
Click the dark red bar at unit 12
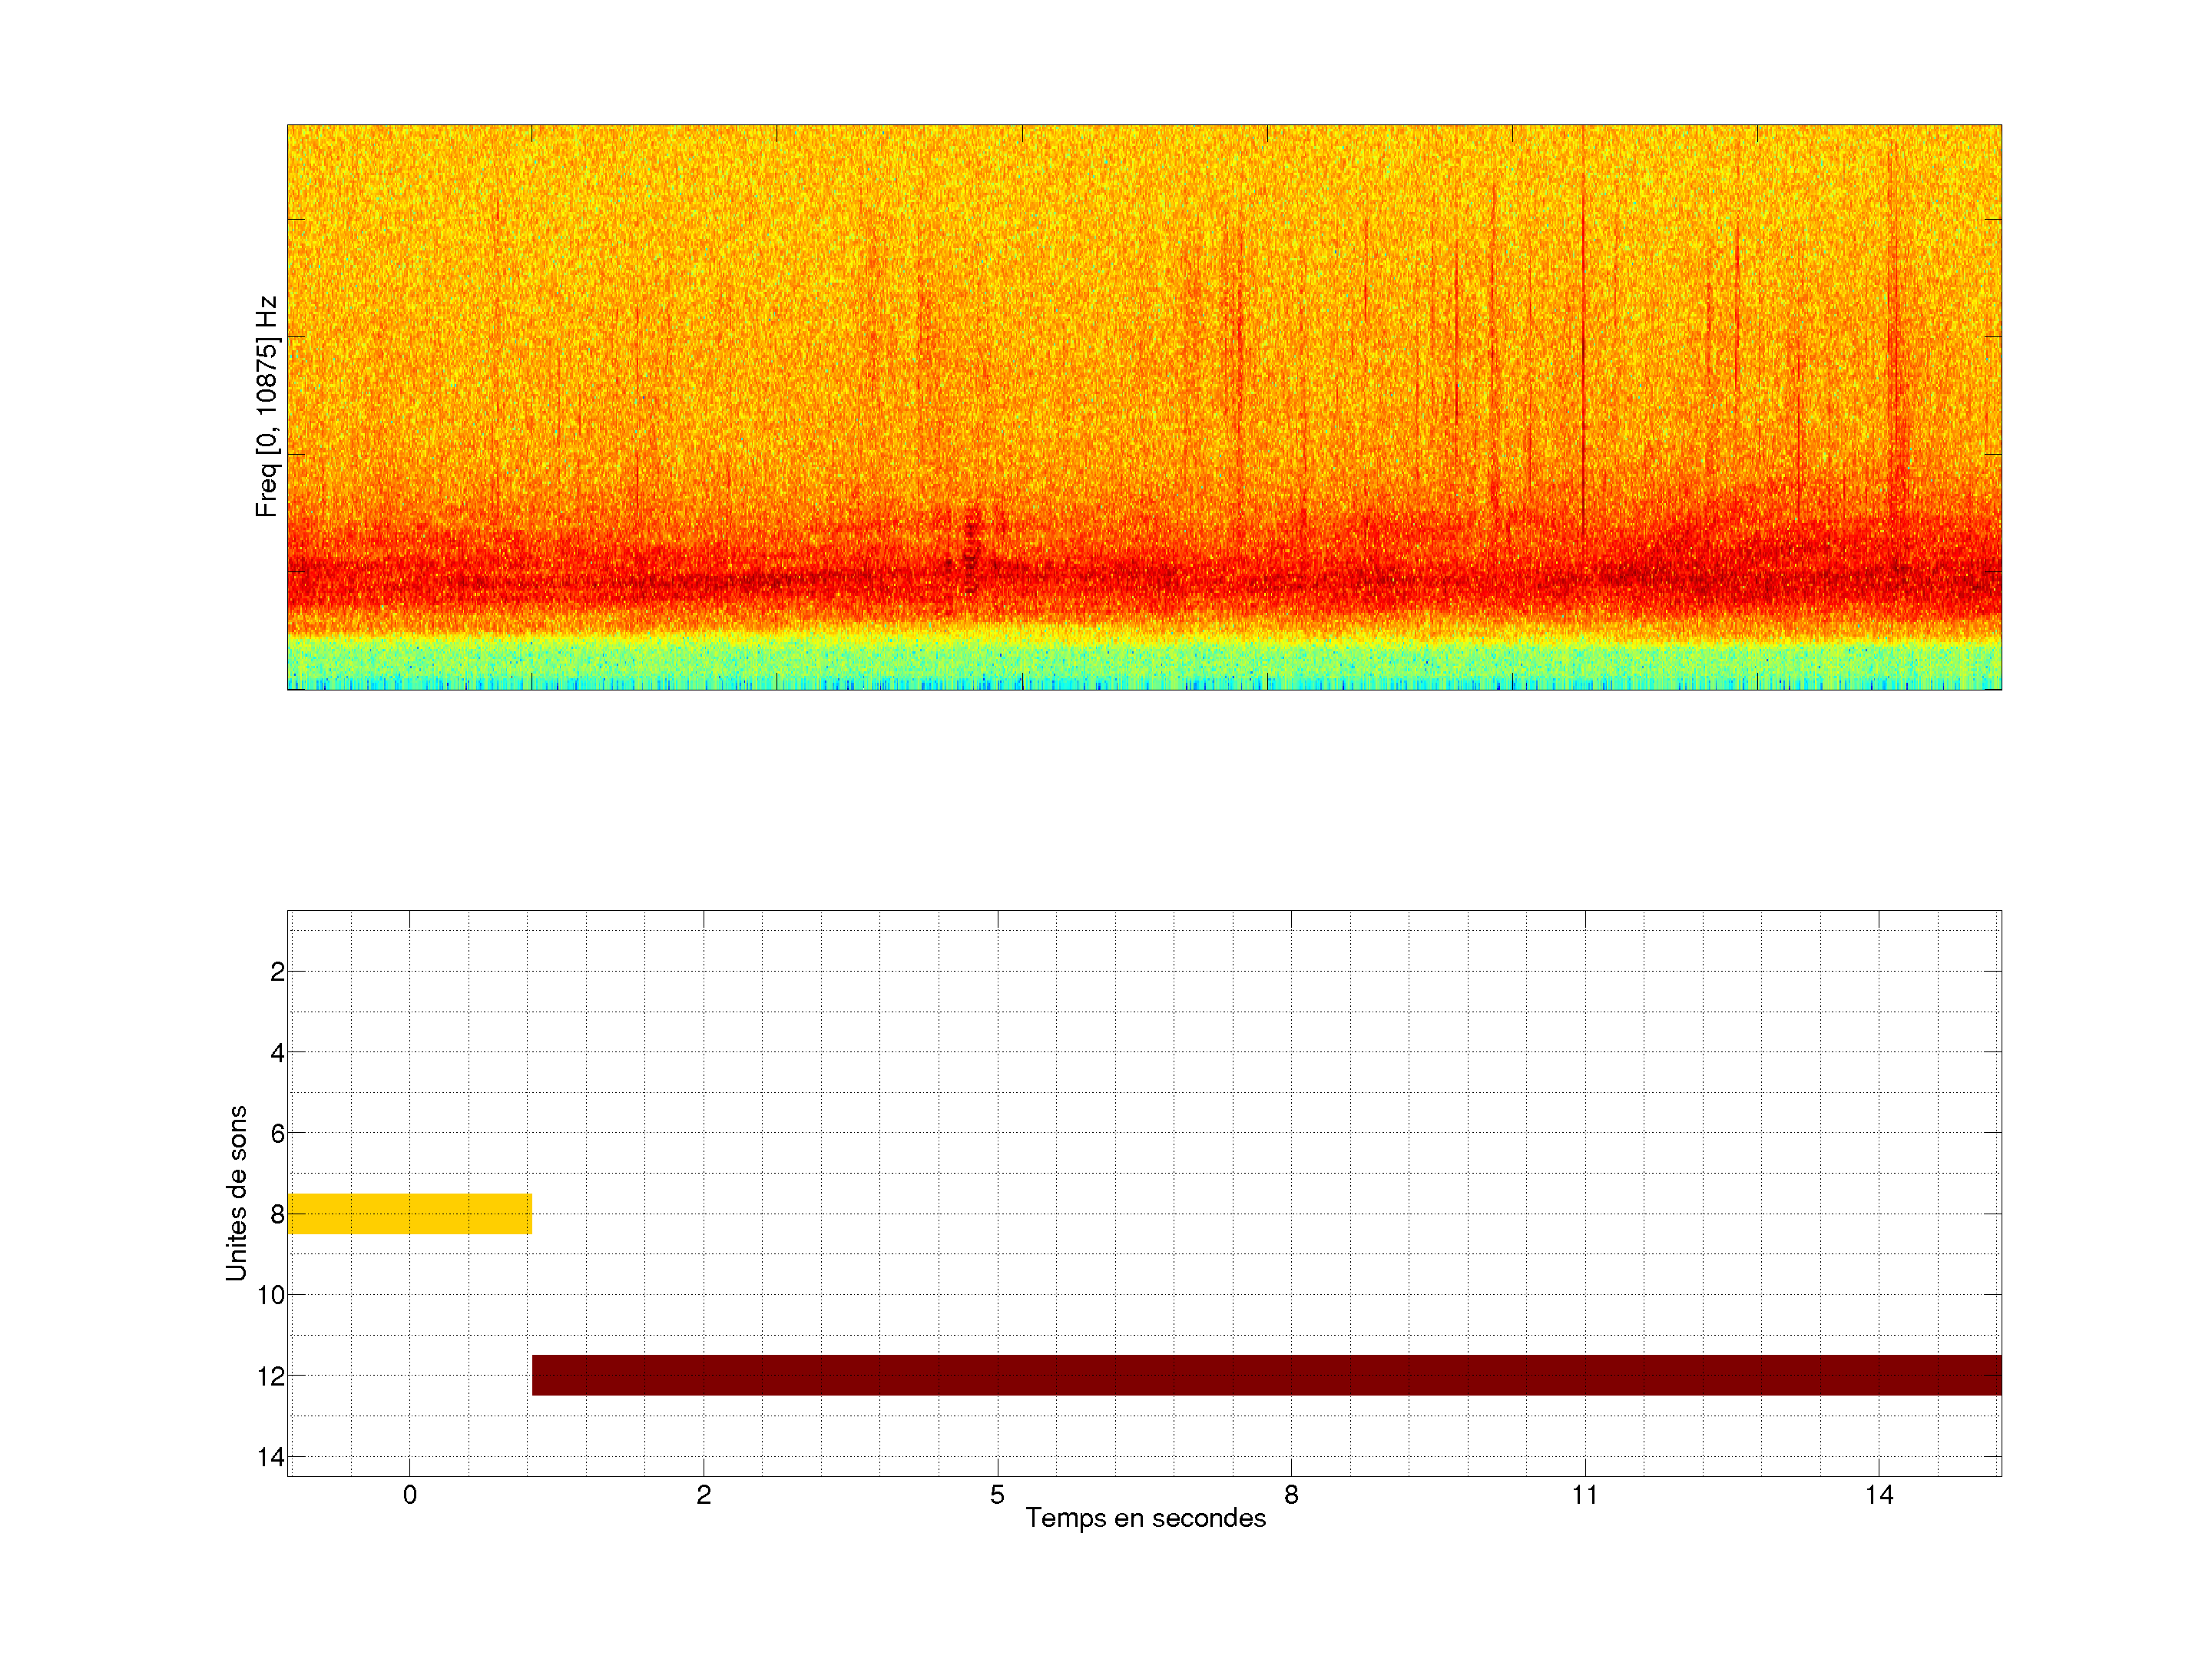point(1266,1375)
